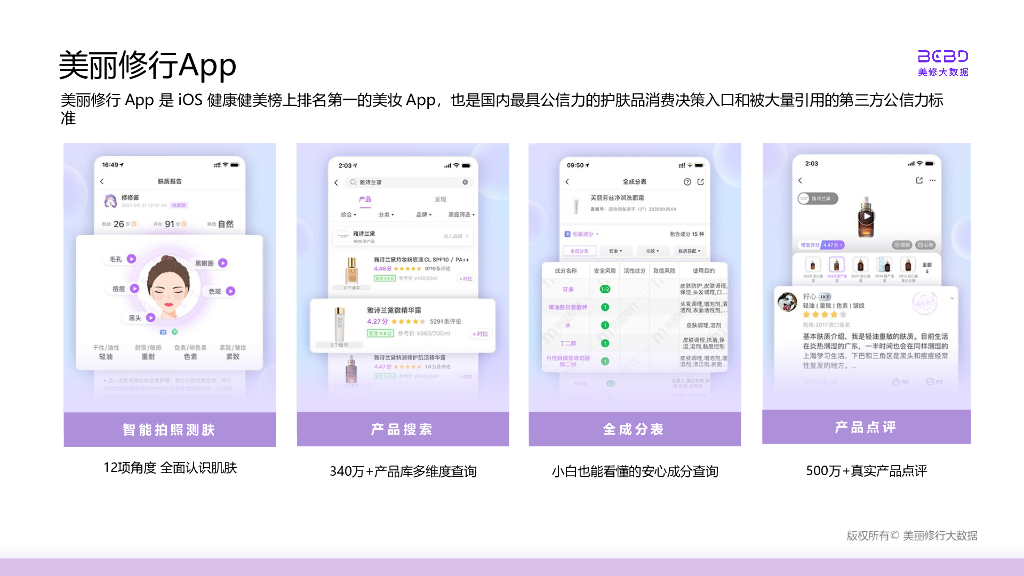Click the share icon in 全成分表 header
This screenshot has width=1024, height=576.
pos(700,182)
